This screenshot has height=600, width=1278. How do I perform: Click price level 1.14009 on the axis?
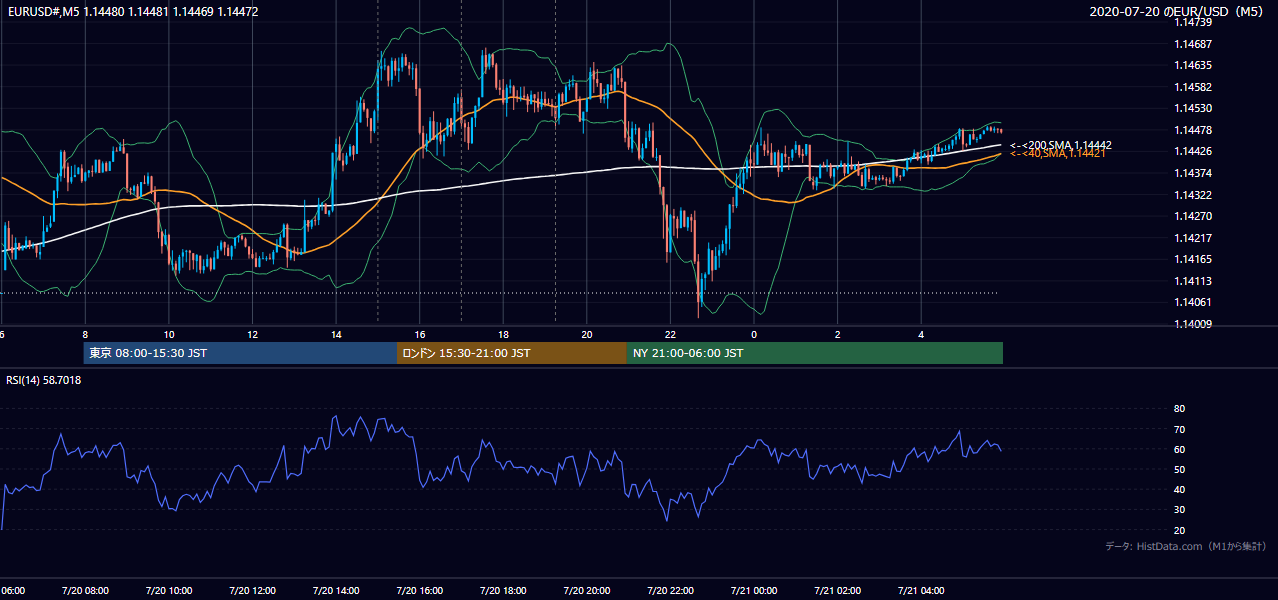click(x=1193, y=324)
